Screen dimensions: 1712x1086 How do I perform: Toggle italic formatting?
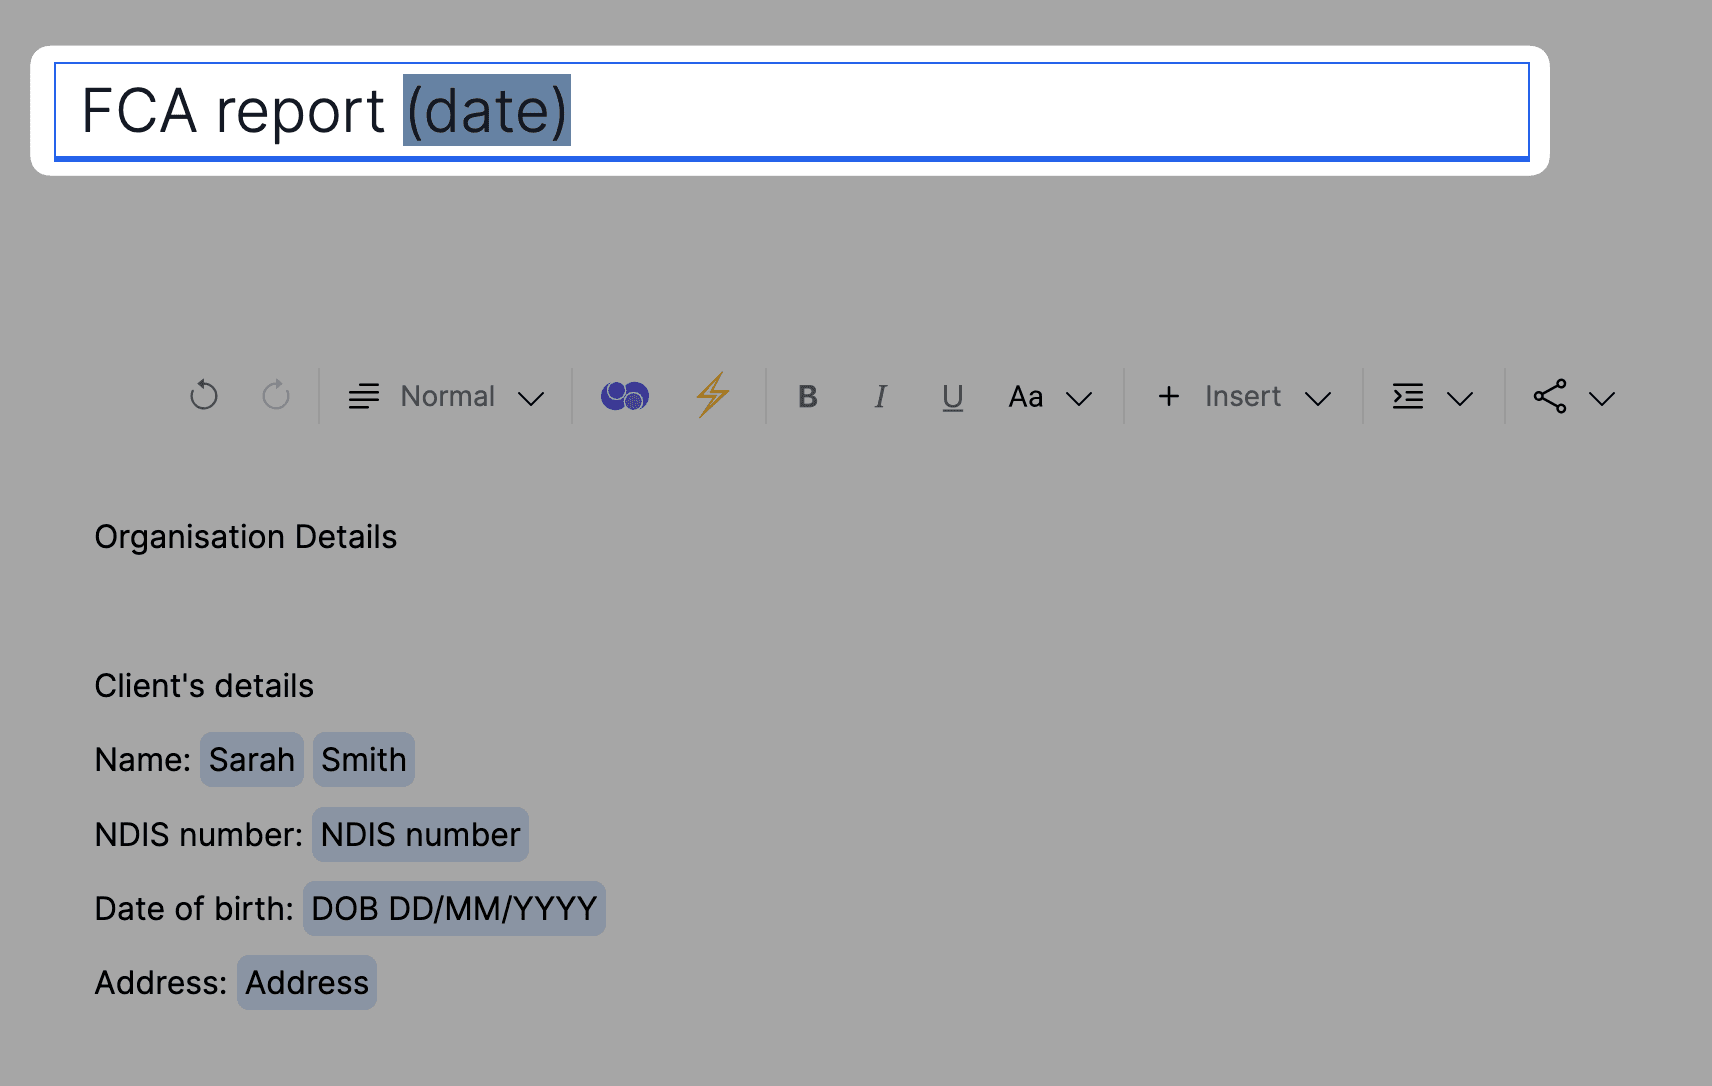pos(880,397)
